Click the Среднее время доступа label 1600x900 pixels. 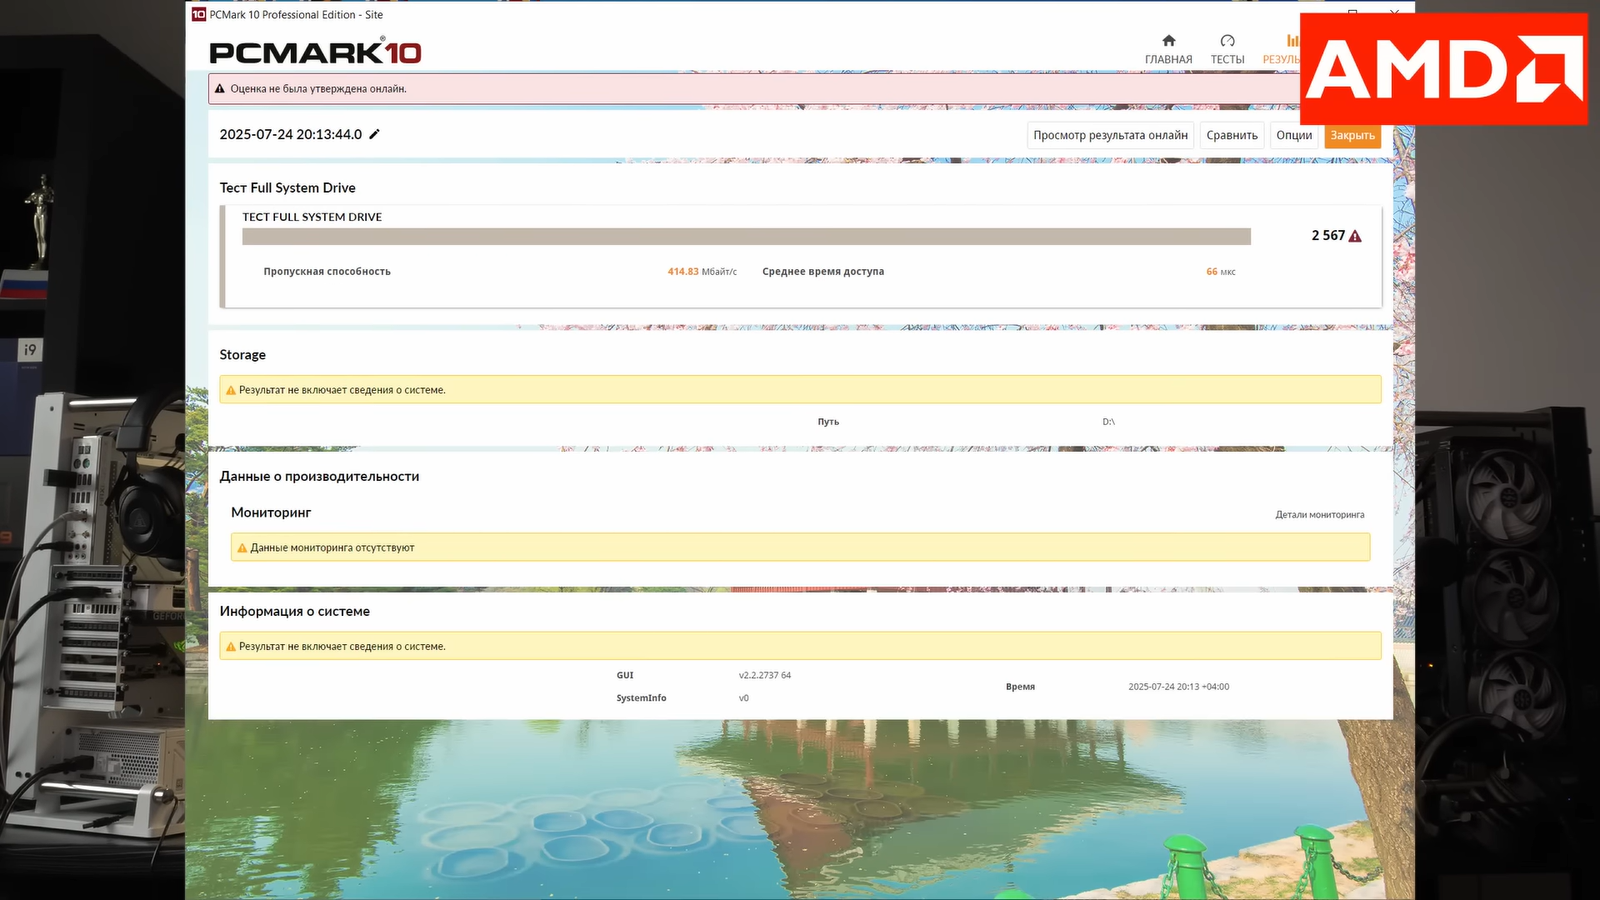point(823,272)
